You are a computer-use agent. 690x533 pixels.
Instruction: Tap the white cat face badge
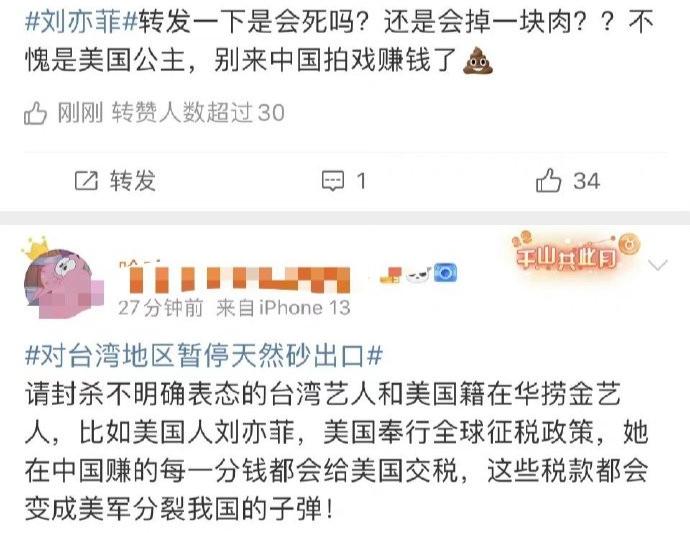pyautogui.click(x=418, y=275)
